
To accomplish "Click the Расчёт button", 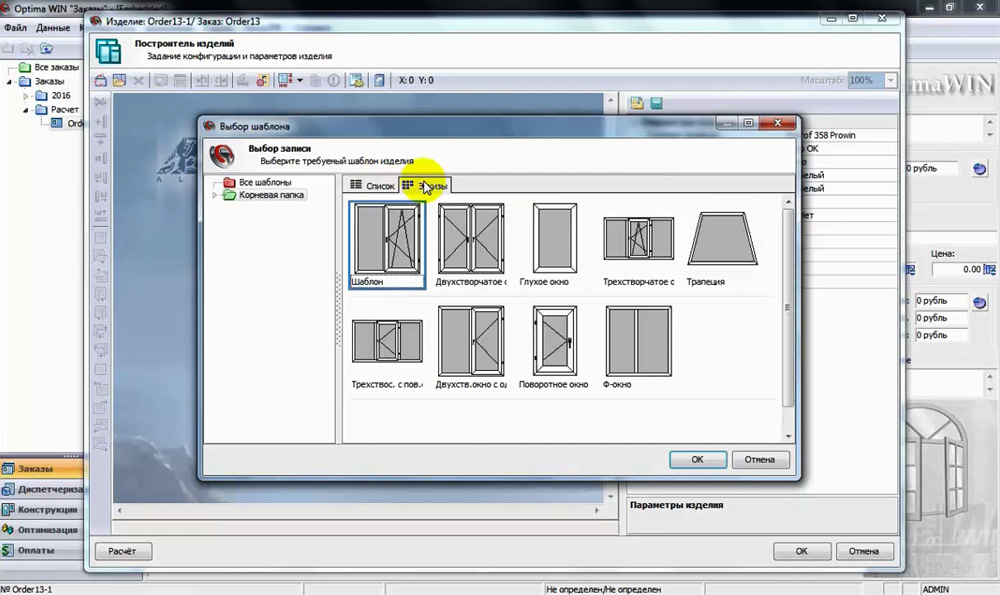I will 122,551.
